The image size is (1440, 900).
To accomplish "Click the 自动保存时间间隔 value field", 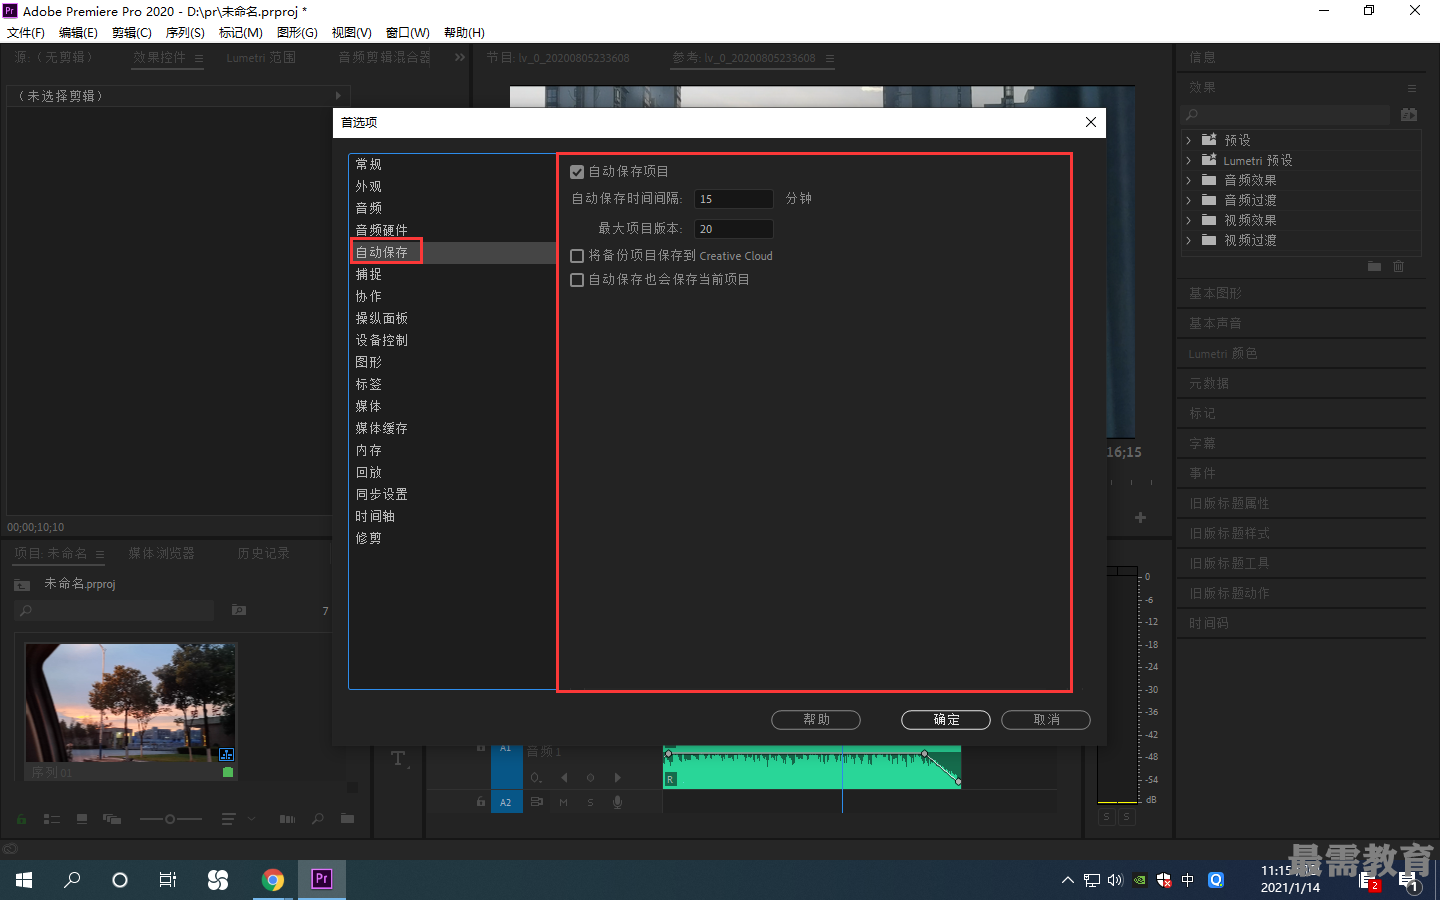I will pos(734,199).
